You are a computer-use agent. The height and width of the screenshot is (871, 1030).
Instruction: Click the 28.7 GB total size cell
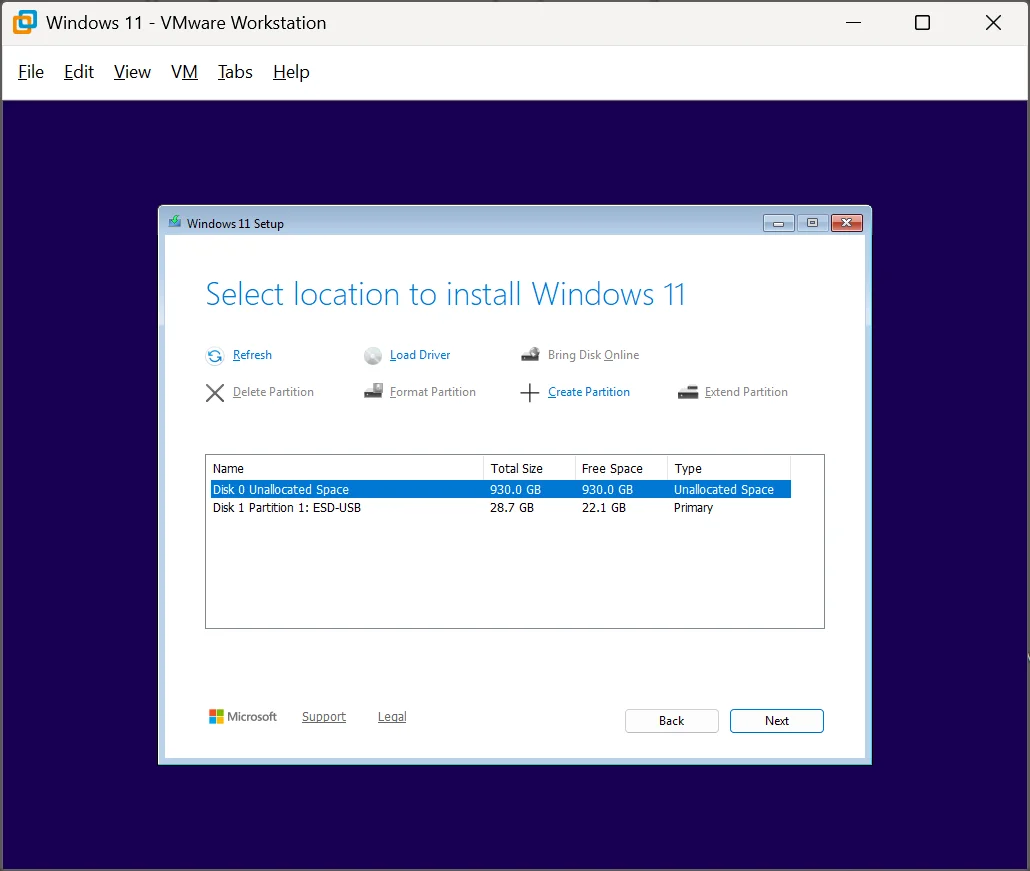point(512,508)
